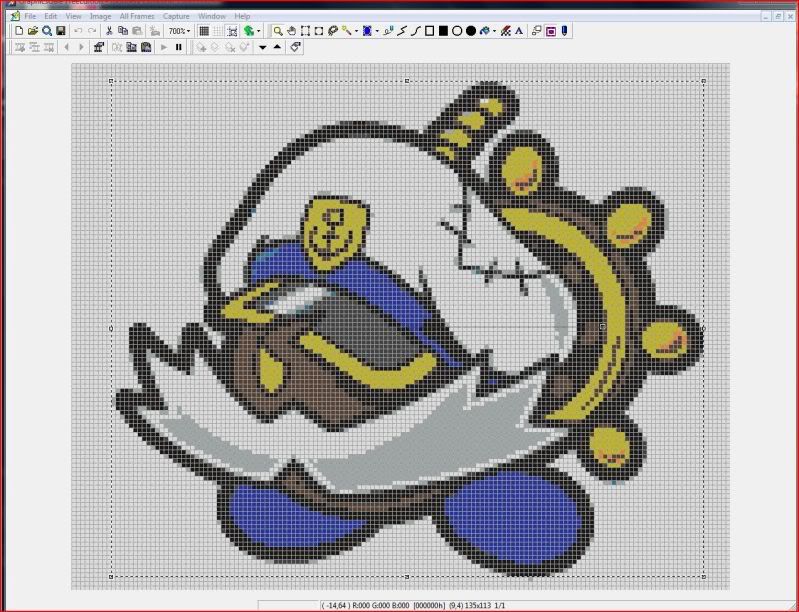
Task: Click the New file icon
Action: click(19, 31)
